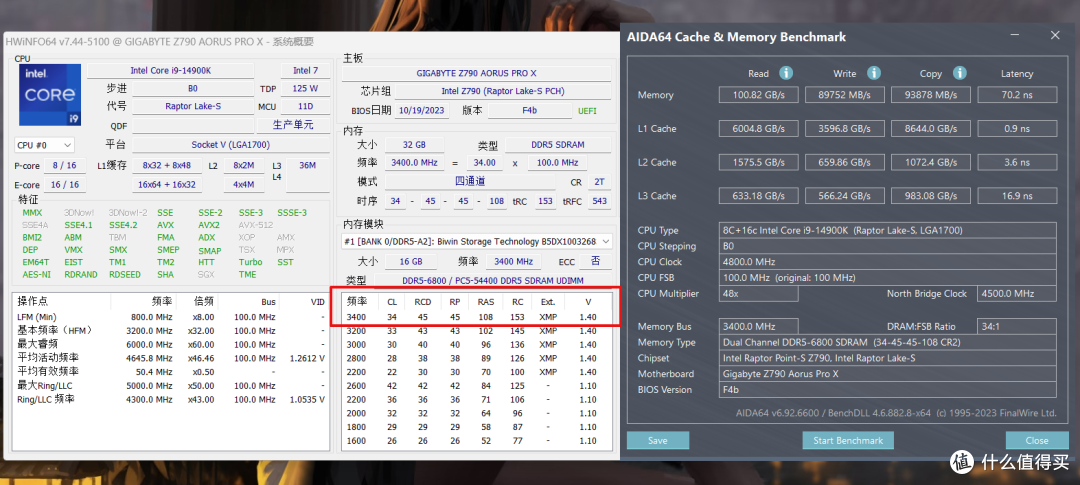Click the Memory Type Dual Channel DDR5-6800 field
The image size is (1080, 485).
click(888, 342)
